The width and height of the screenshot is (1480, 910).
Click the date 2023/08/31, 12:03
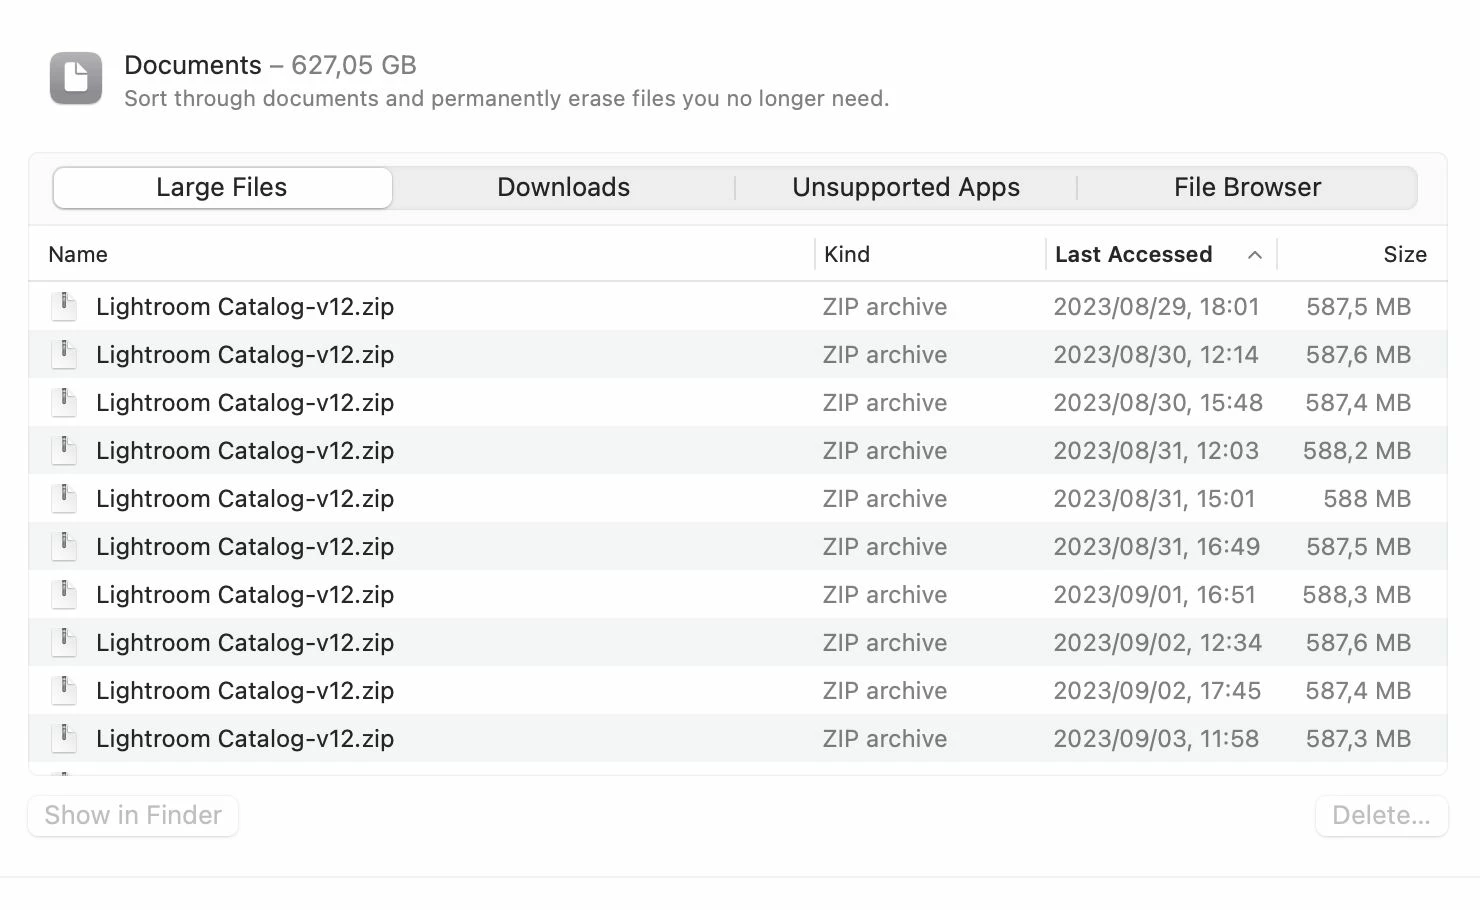pos(1156,451)
